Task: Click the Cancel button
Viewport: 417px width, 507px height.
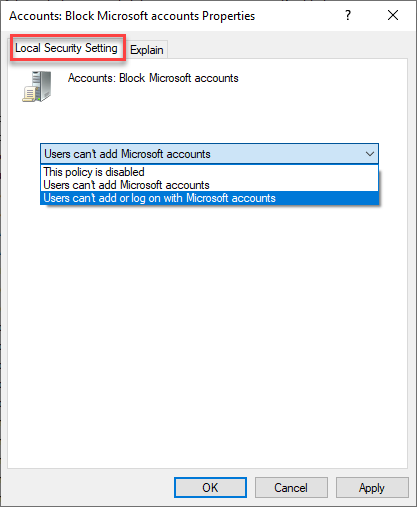Action: [x=291, y=488]
